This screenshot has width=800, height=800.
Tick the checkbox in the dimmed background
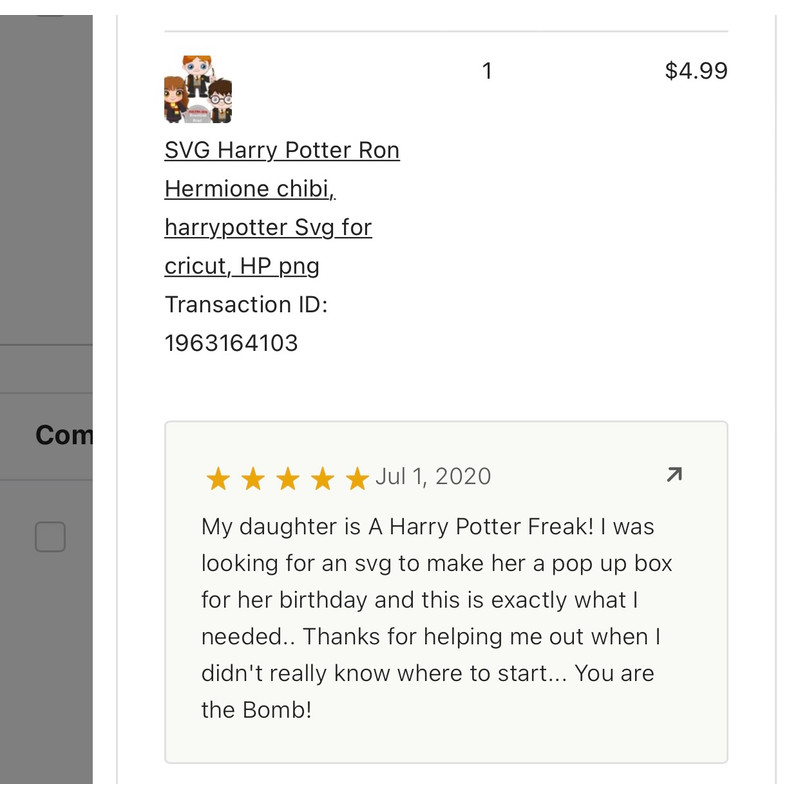click(x=50, y=537)
